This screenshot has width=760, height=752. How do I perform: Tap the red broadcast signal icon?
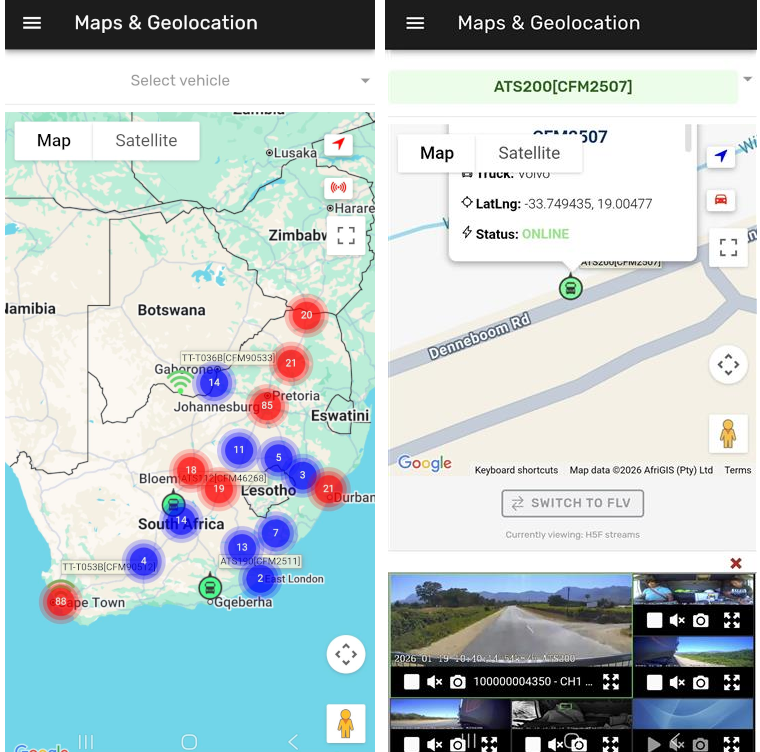click(338, 187)
